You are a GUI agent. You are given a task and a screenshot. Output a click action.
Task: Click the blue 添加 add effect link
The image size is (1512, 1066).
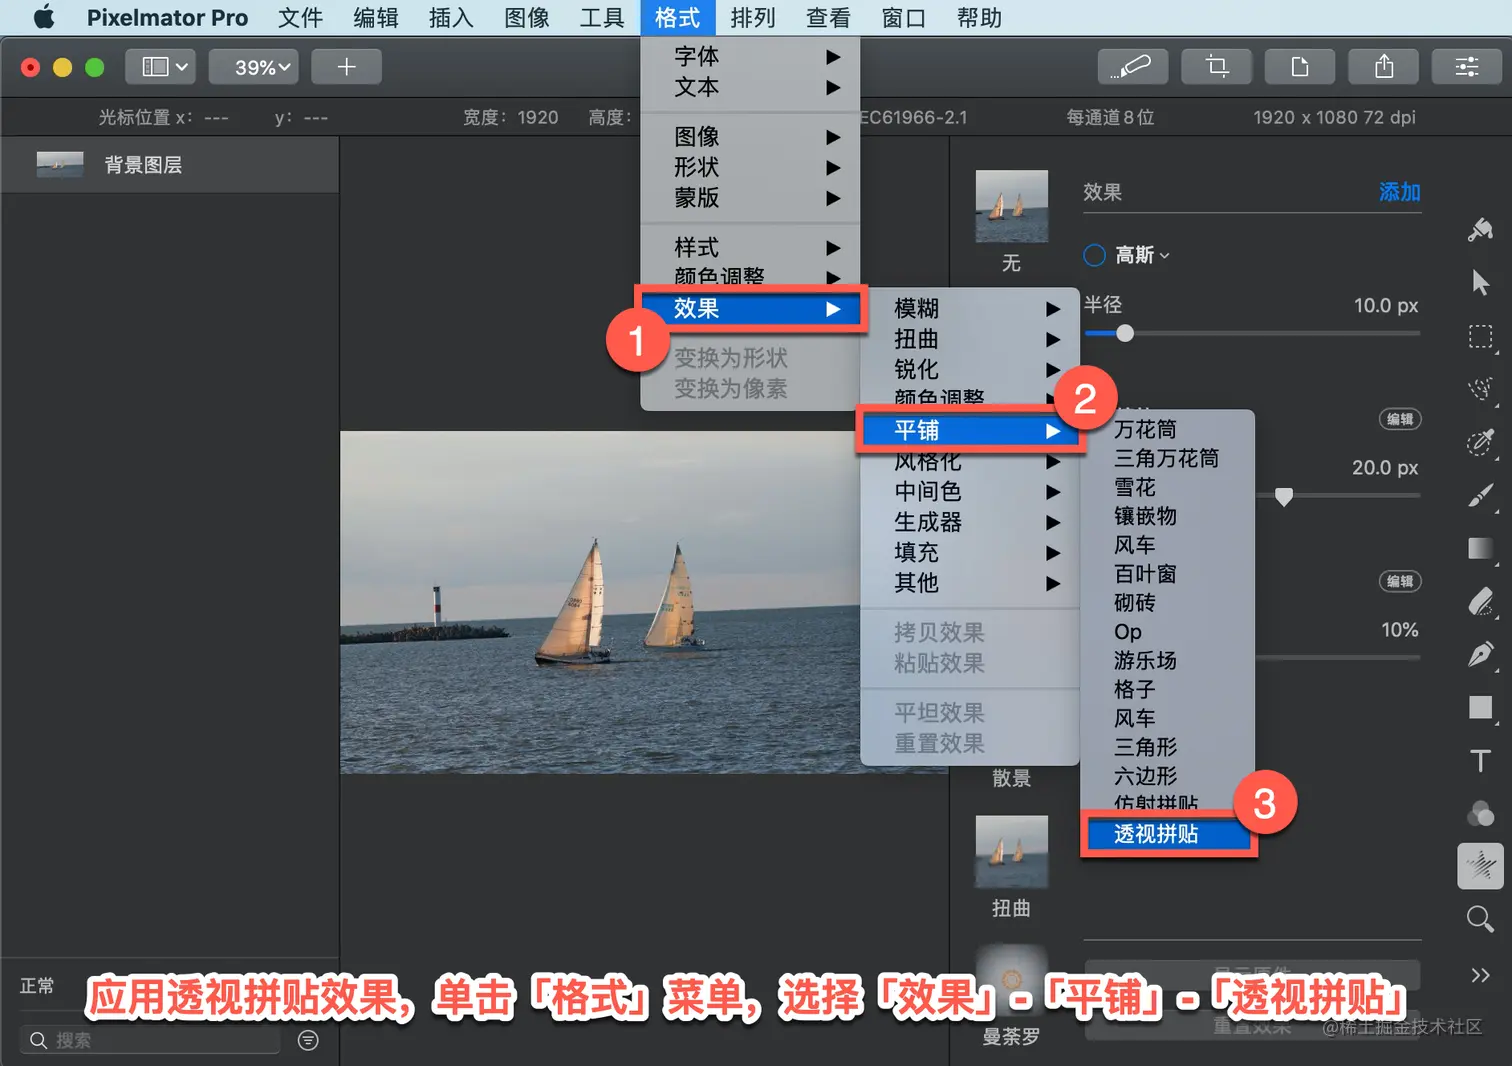click(1399, 192)
